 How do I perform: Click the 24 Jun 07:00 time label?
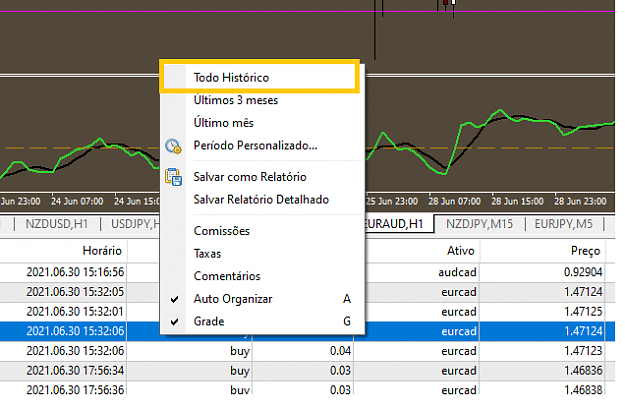click(77, 201)
